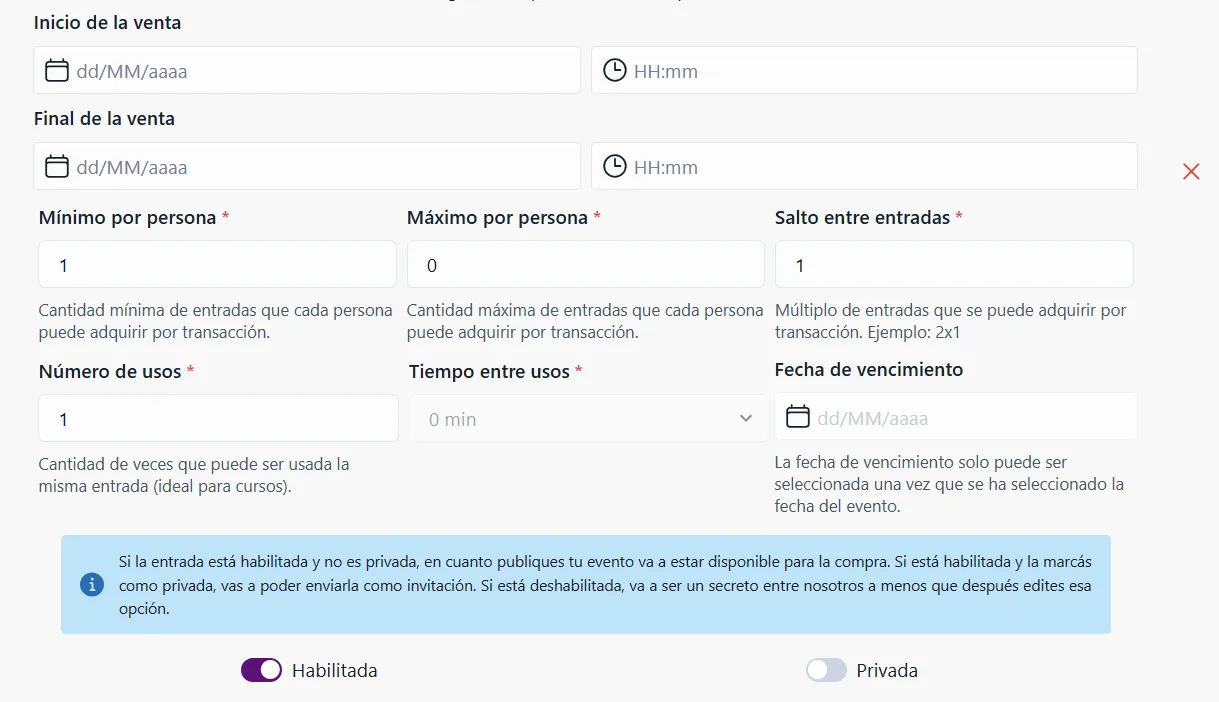The image size is (1219, 702).
Task: Click the clock icon for sale end time
Action: click(x=613, y=166)
